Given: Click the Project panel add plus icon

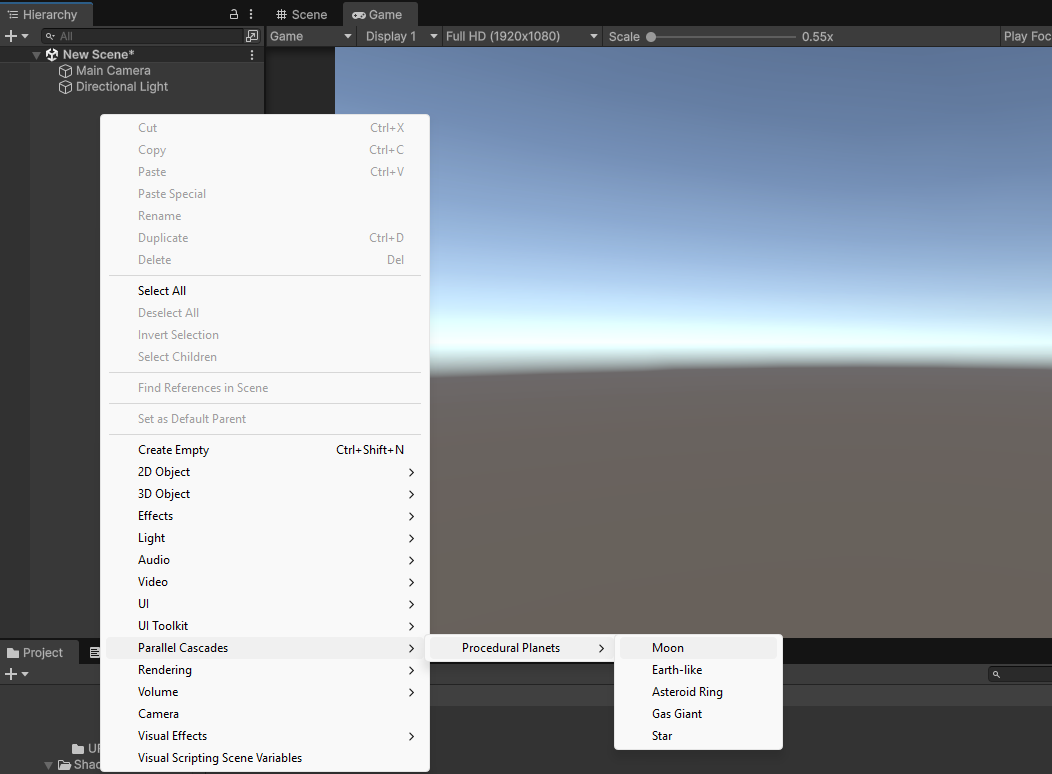Looking at the screenshot, I should (10, 674).
